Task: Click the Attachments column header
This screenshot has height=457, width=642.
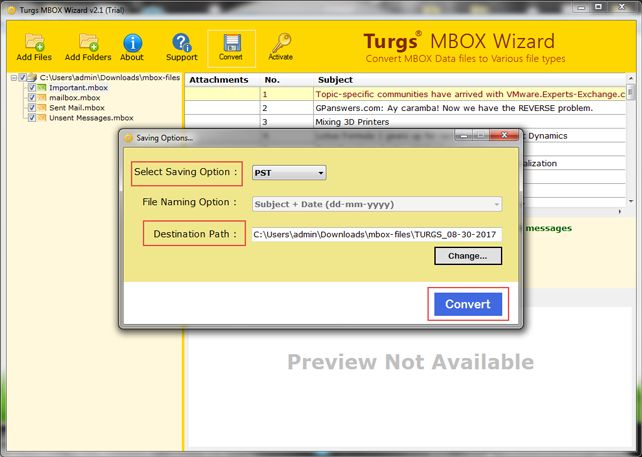Action: pos(222,80)
